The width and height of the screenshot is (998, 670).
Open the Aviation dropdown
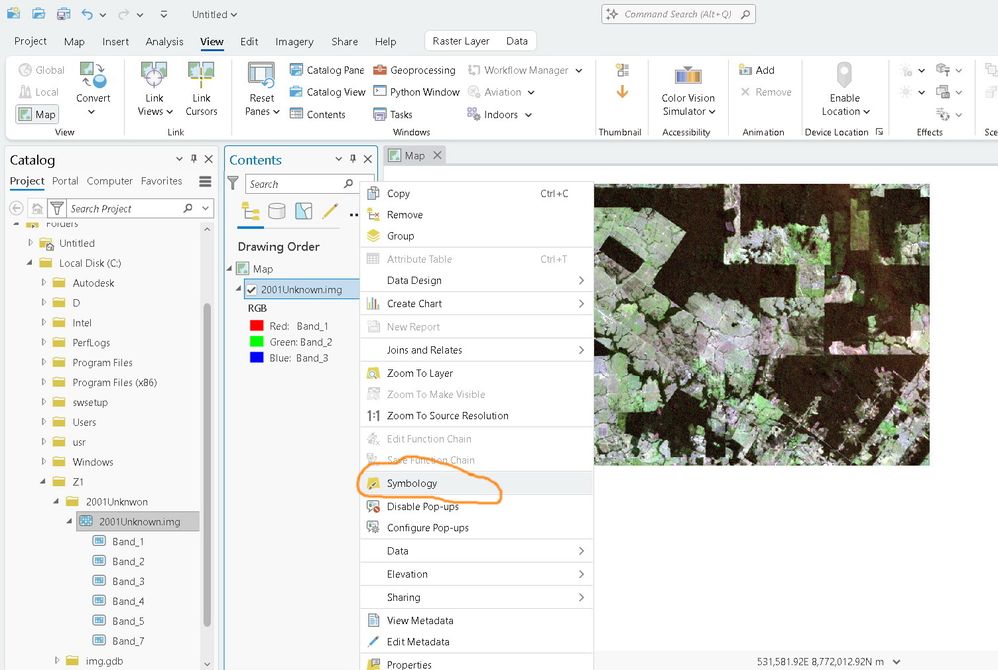pyautogui.click(x=531, y=92)
